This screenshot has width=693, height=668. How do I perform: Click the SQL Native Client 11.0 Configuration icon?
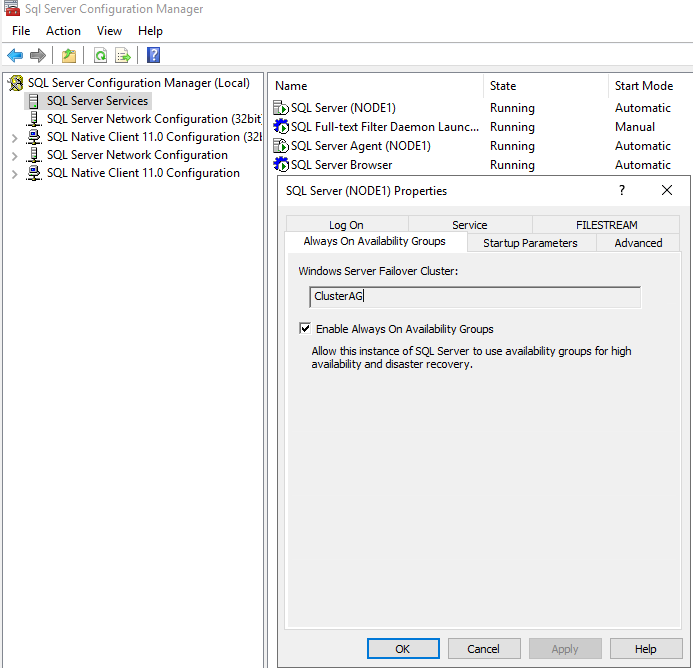pyautogui.click(x=34, y=173)
